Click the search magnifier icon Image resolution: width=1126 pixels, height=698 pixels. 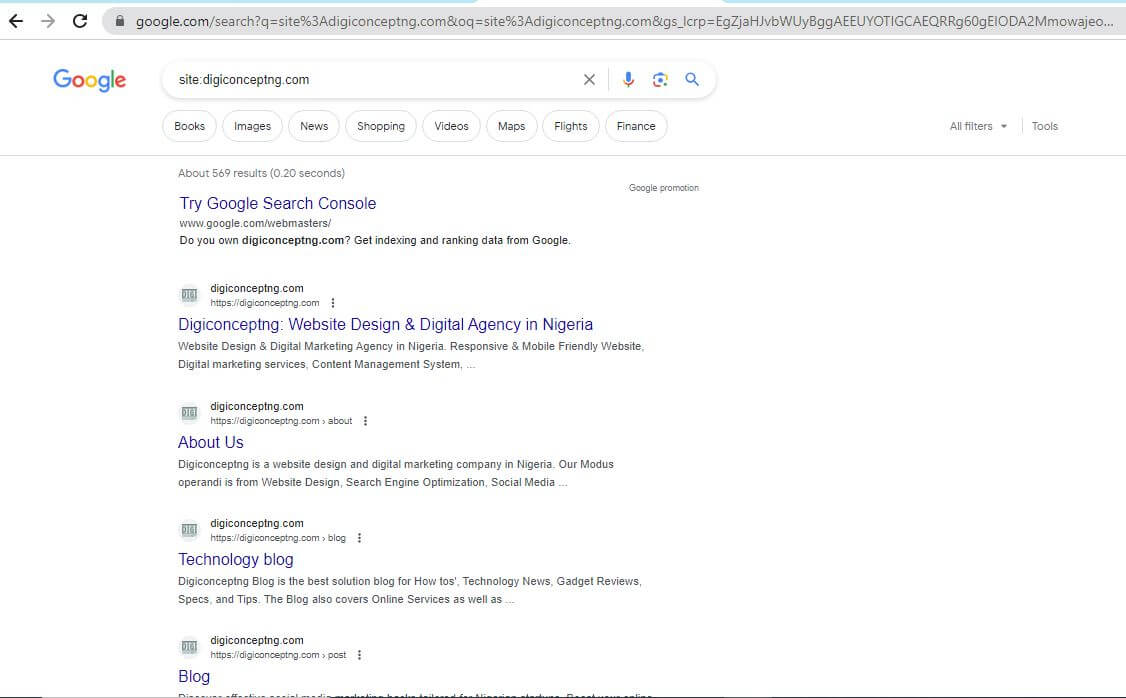tap(692, 79)
